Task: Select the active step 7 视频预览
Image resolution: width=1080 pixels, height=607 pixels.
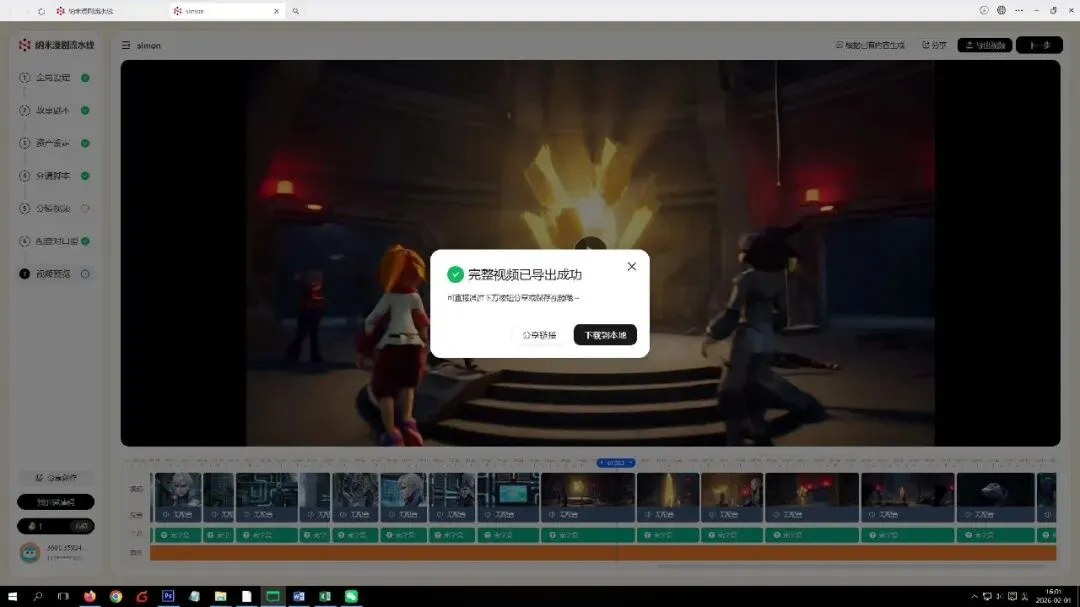Action: point(53,274)
